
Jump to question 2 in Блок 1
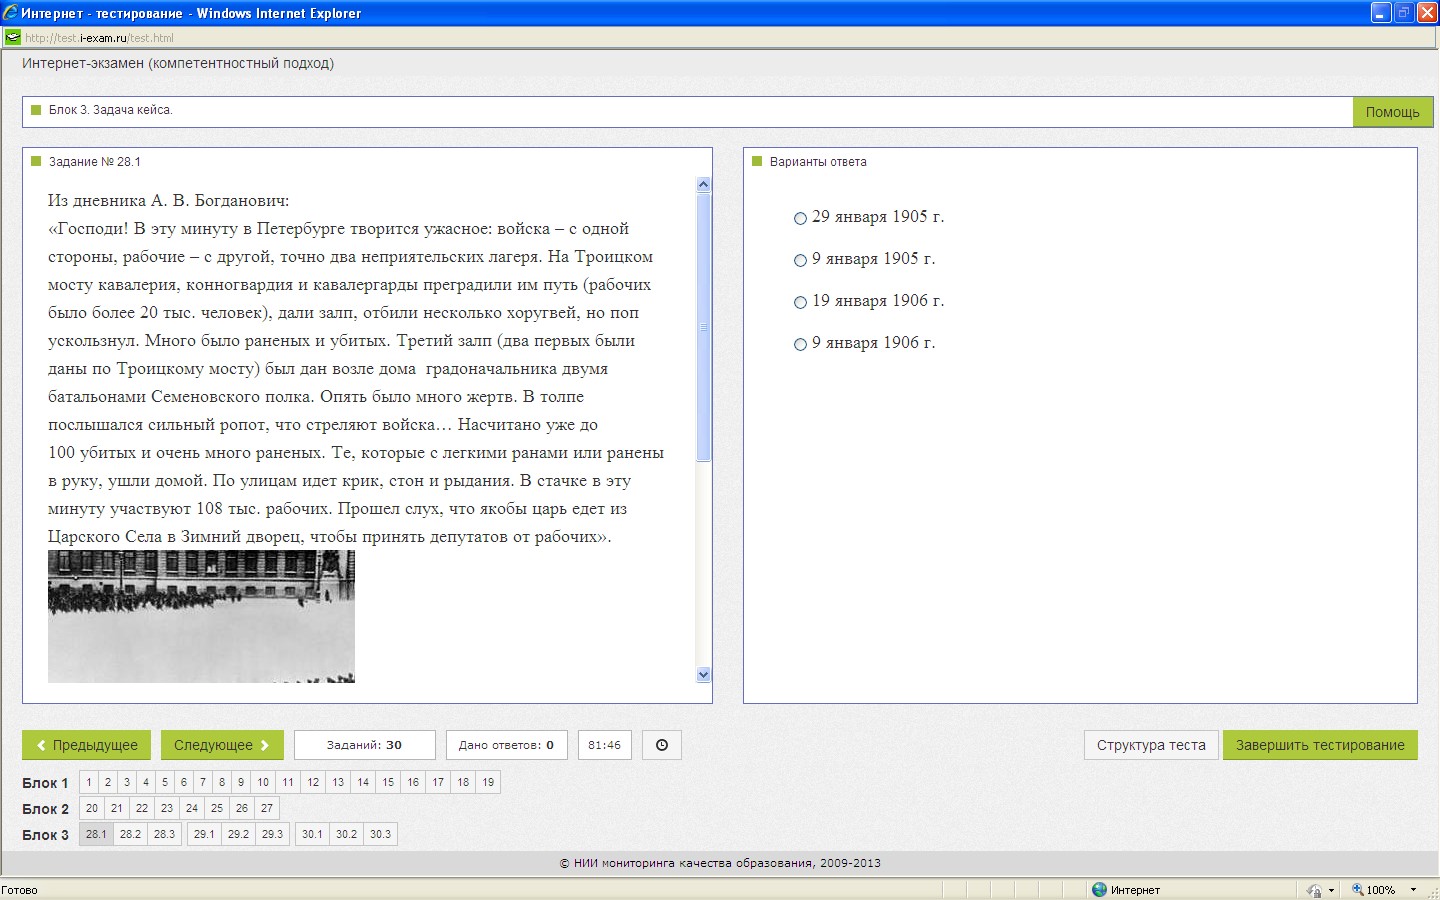pos(108,782)
